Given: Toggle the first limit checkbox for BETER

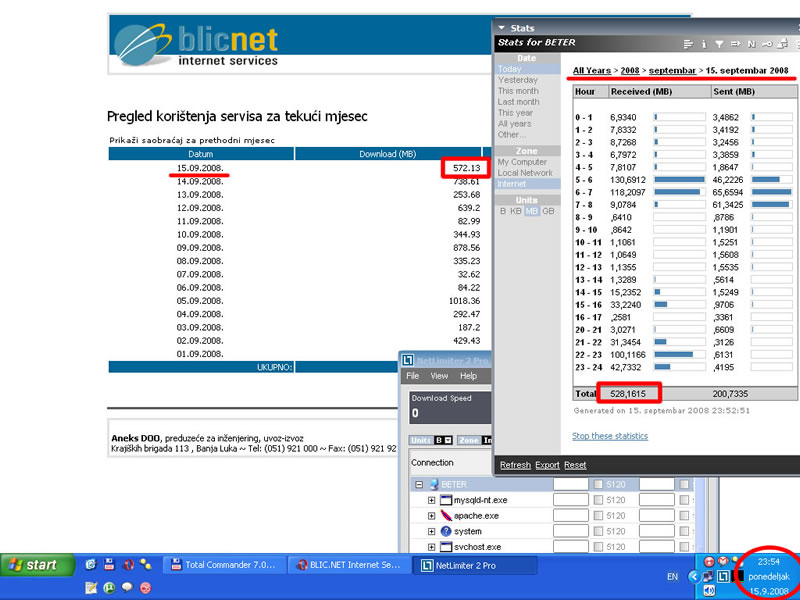Looking at the screenshot, I should 598,484.
